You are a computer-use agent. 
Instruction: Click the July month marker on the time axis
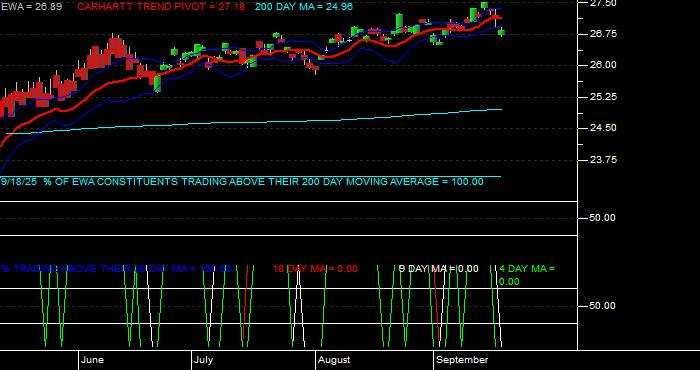(204, 360)
